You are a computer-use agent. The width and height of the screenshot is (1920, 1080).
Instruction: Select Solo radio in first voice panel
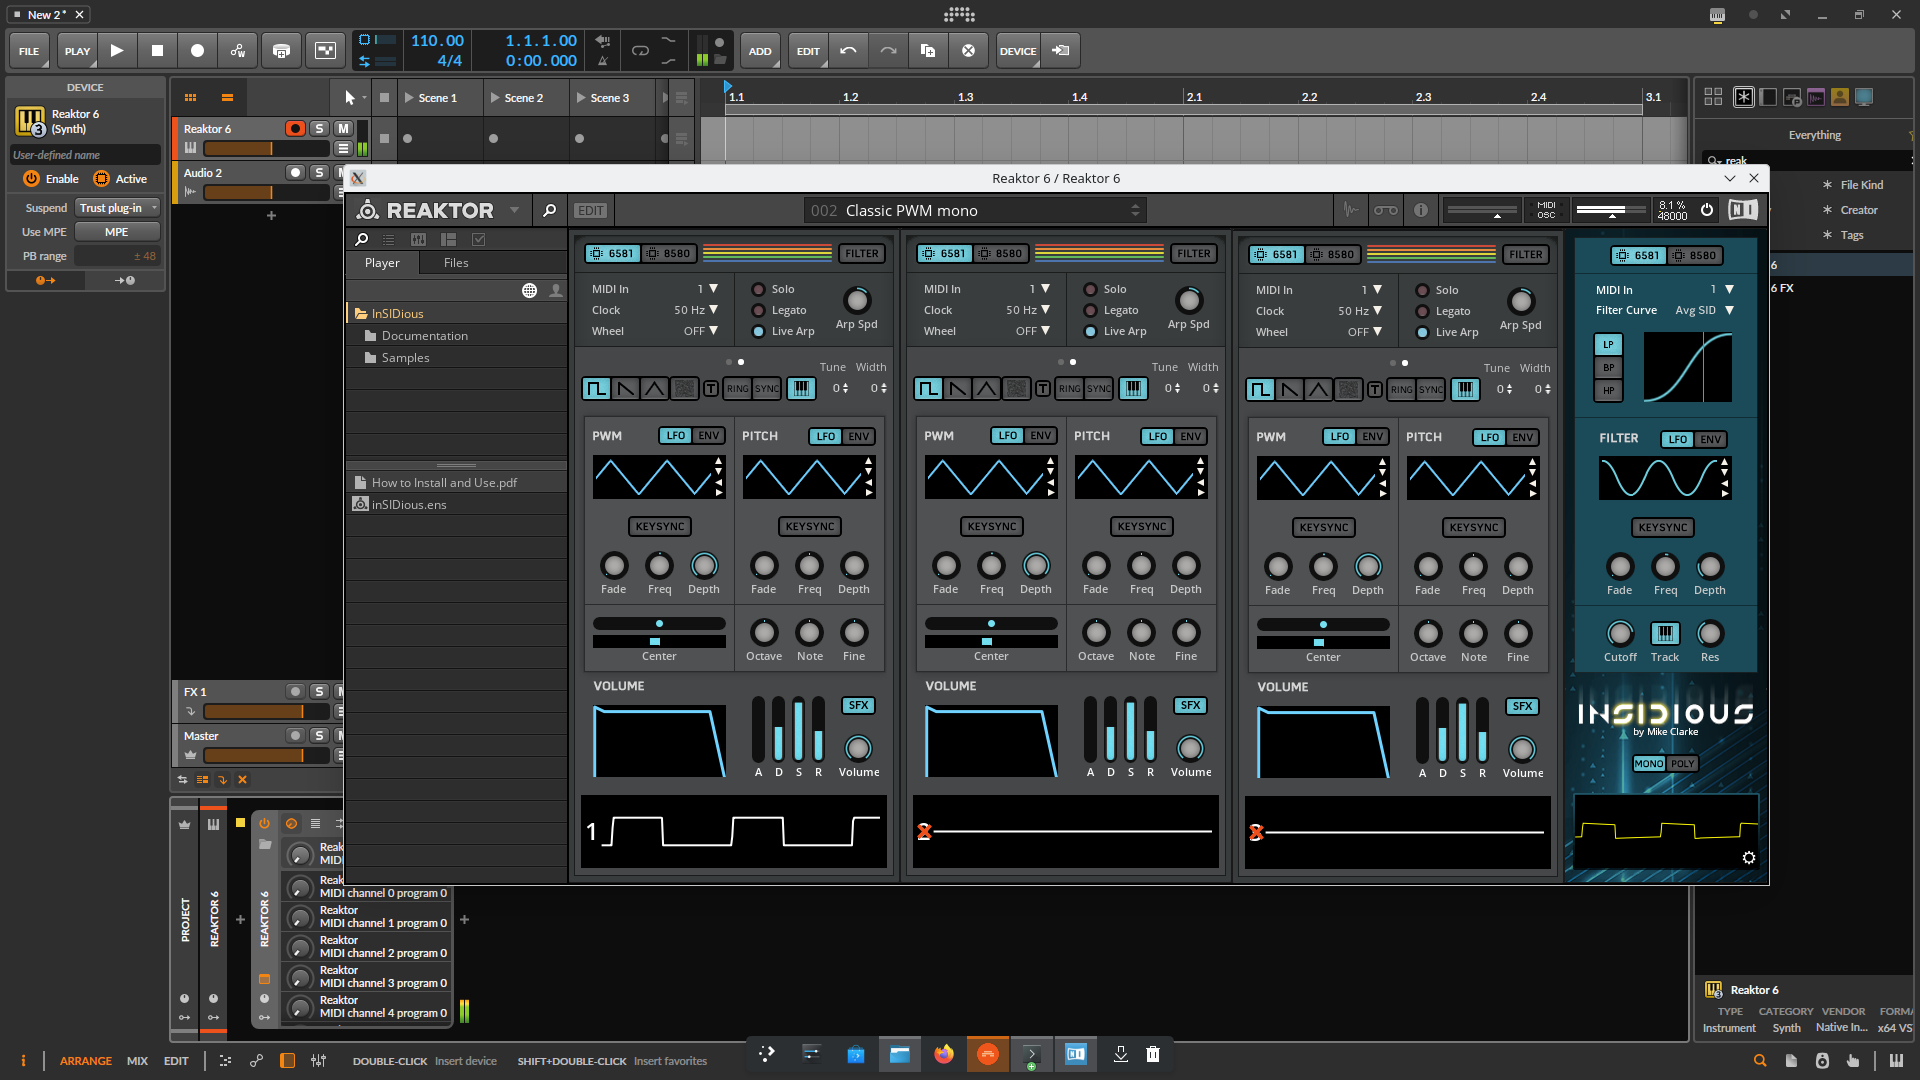pos(759,290)
